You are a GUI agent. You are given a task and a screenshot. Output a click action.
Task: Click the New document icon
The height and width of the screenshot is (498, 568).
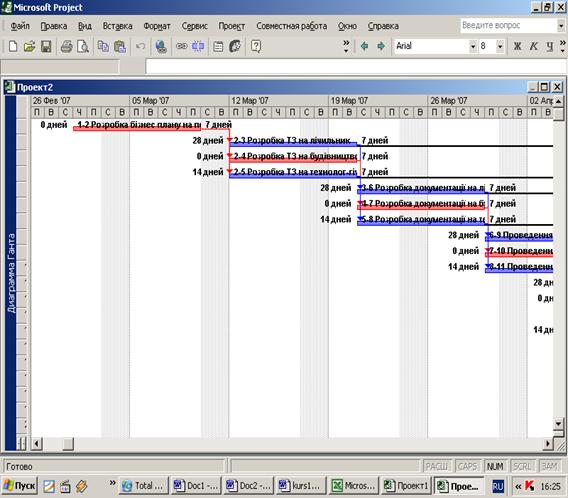click(x=13, y=46)
